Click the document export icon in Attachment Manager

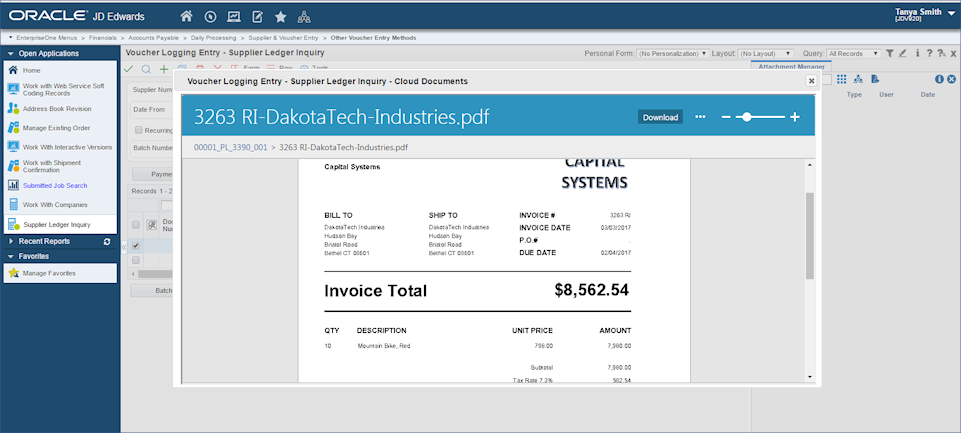875,79
